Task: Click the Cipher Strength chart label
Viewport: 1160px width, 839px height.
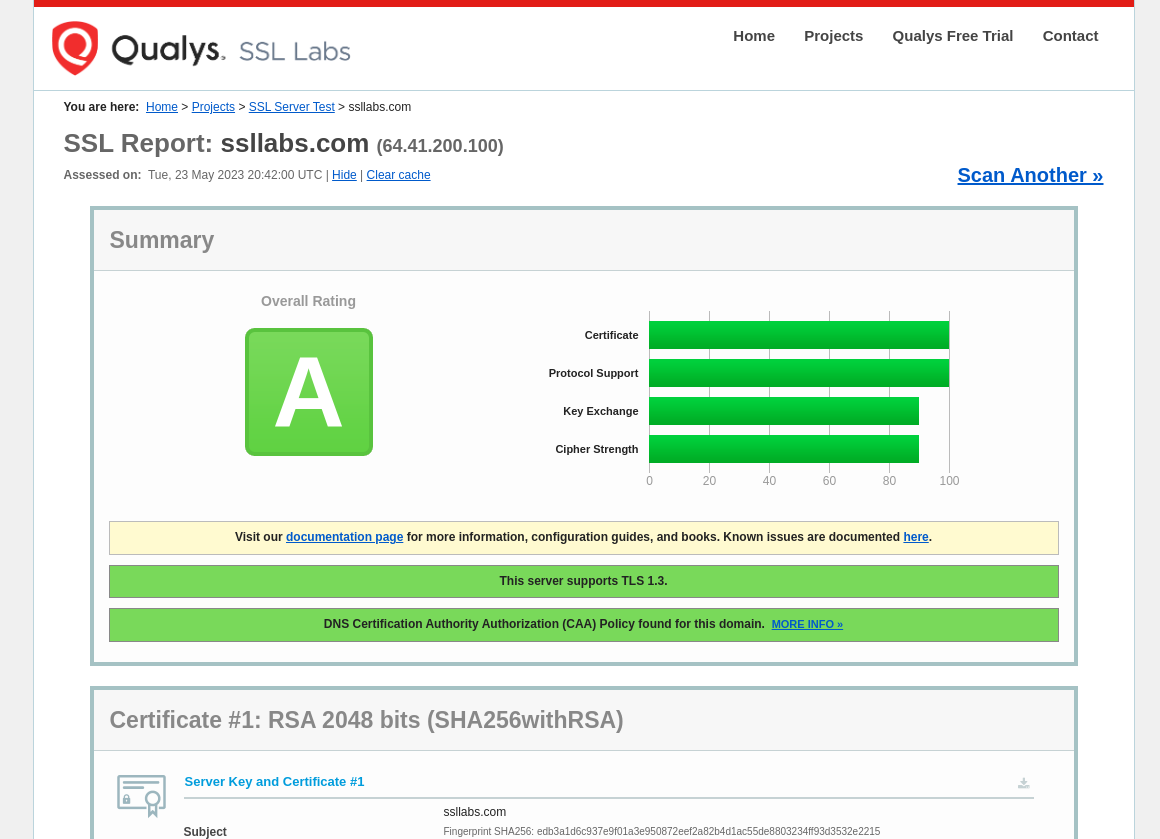Action: [x=596, y=449]
